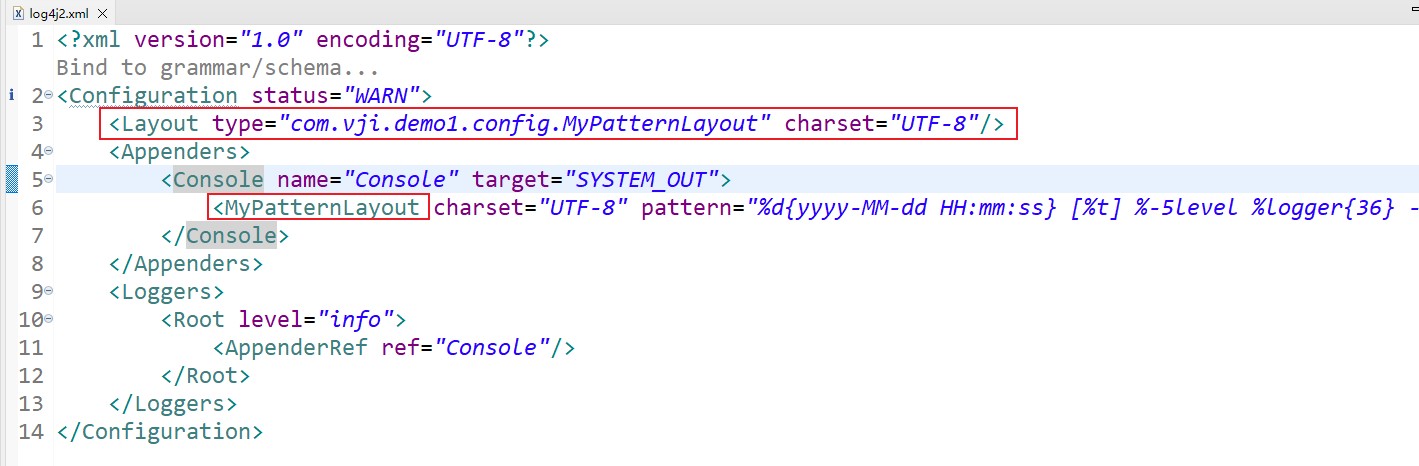Switch to the log4j2.xml tab
Image resolution: width=1419 pixels, height=466 pixels.
click(59, 12)
